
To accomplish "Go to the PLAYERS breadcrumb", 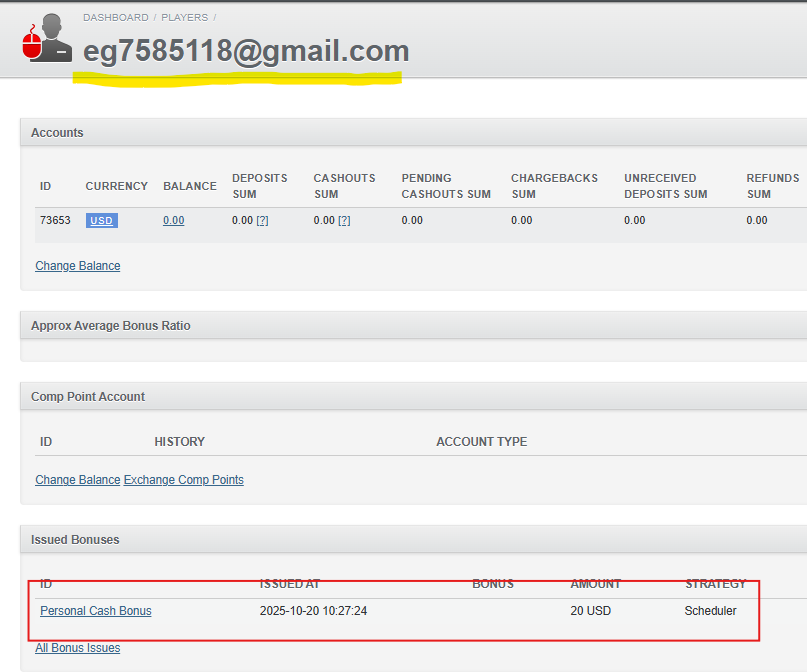I will click(x=184, y=18).
